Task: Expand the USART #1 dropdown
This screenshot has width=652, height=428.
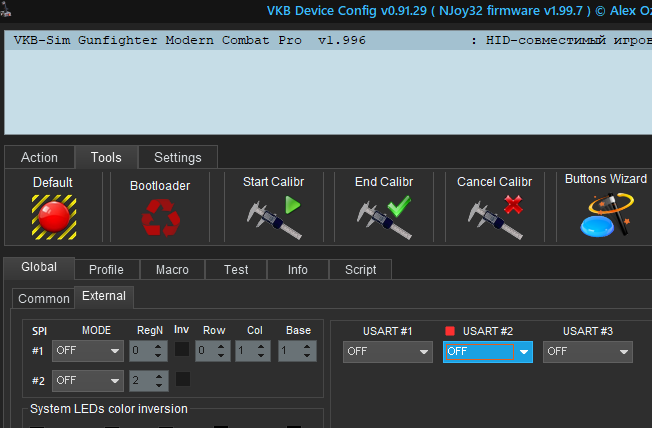Action: point(387,351)
